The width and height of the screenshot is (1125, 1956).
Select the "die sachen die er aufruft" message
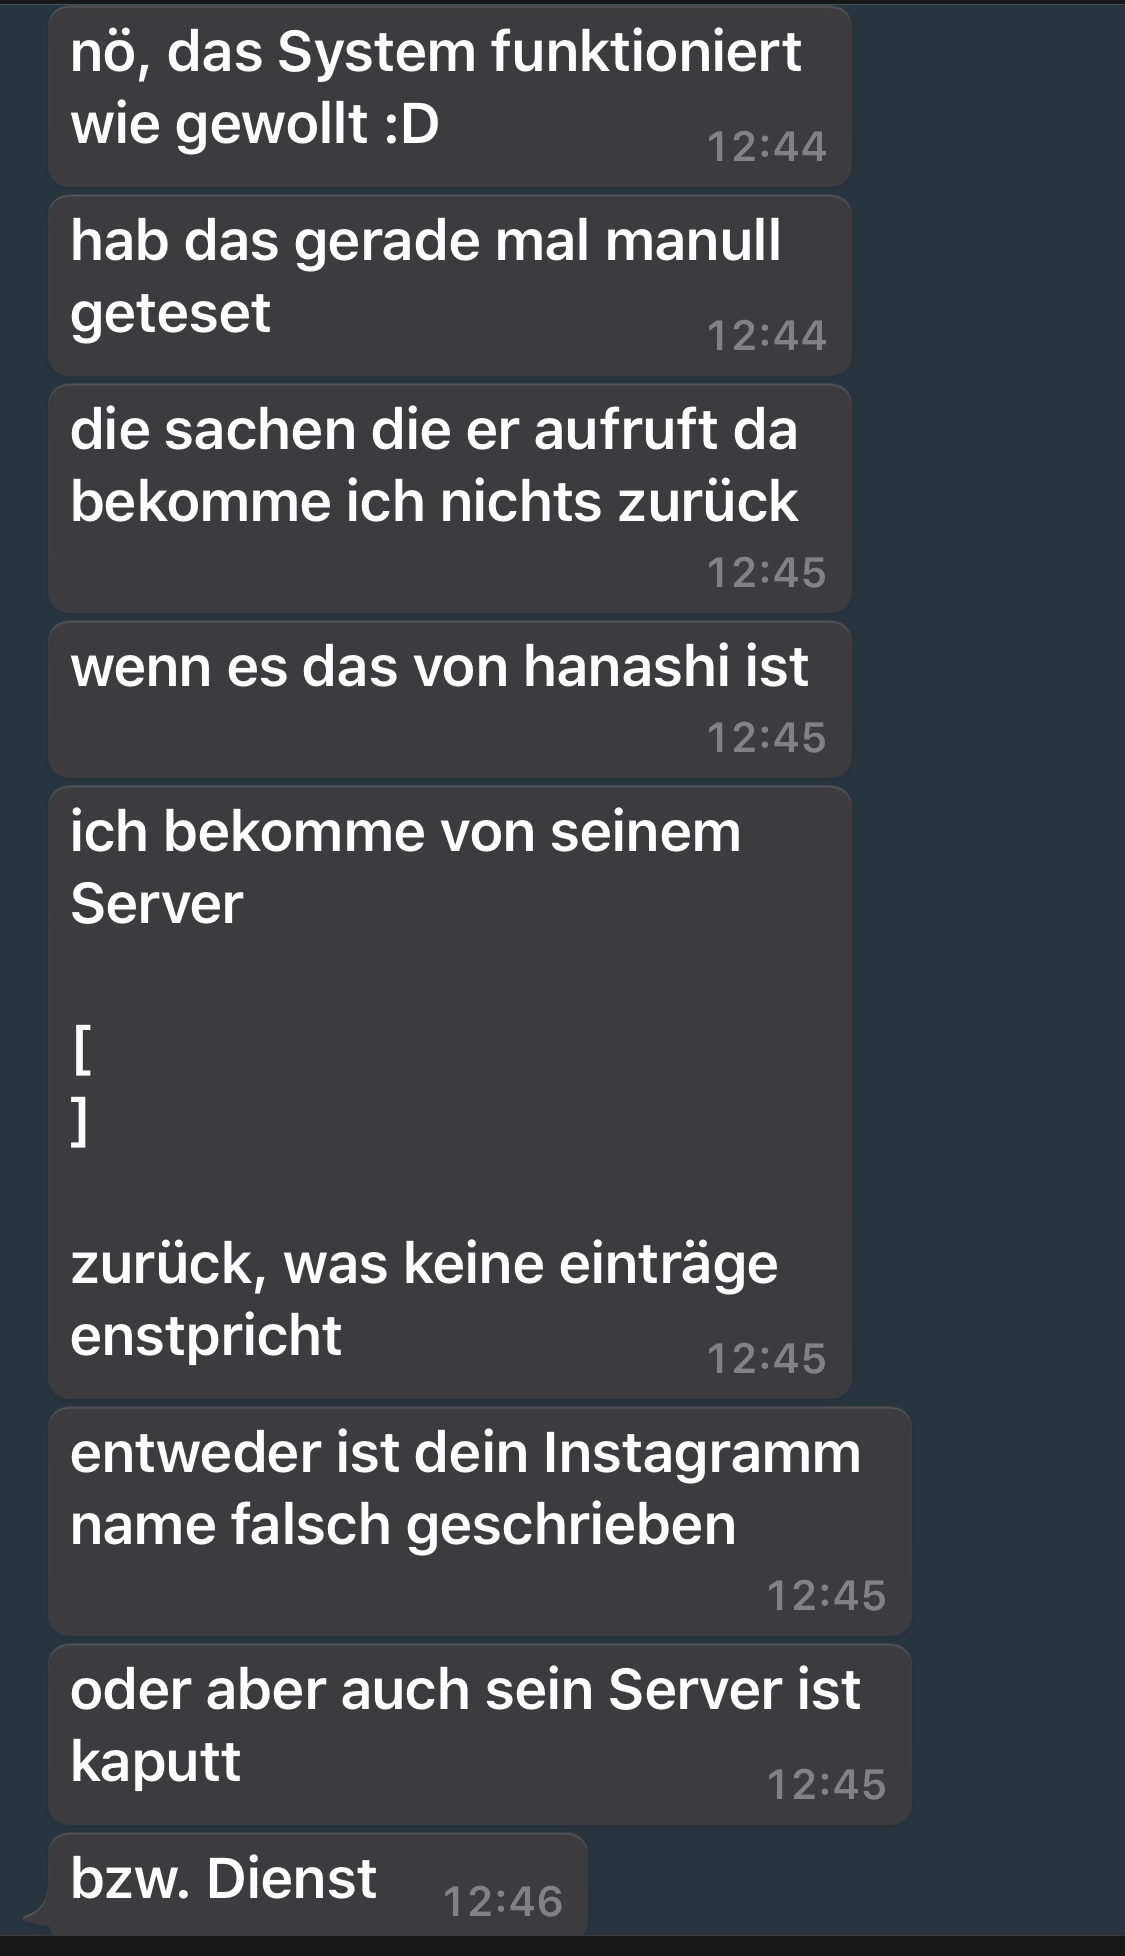(x=450, y=498)
